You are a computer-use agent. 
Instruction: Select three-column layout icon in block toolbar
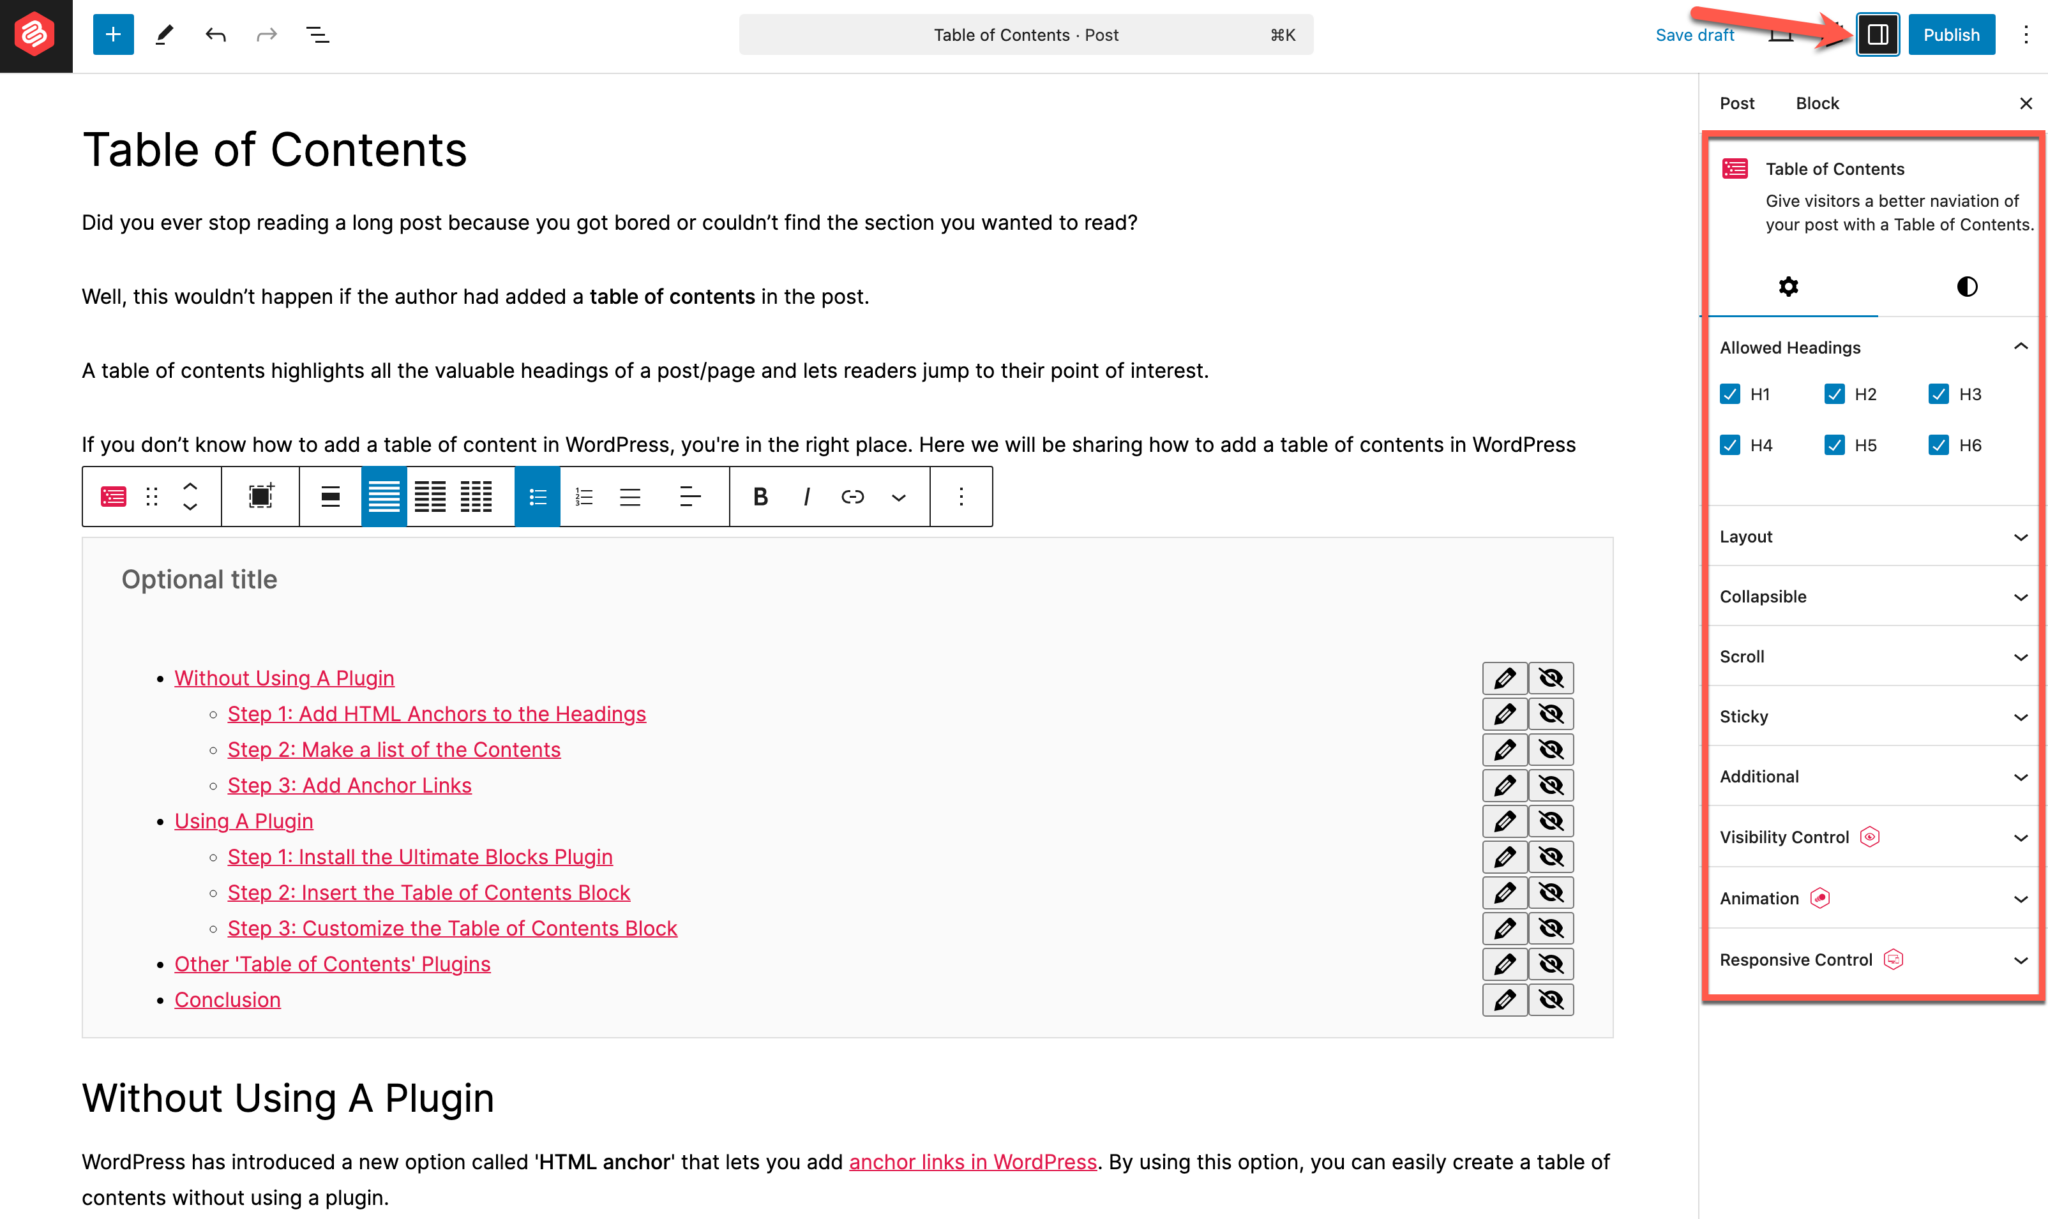coord(476,496)
